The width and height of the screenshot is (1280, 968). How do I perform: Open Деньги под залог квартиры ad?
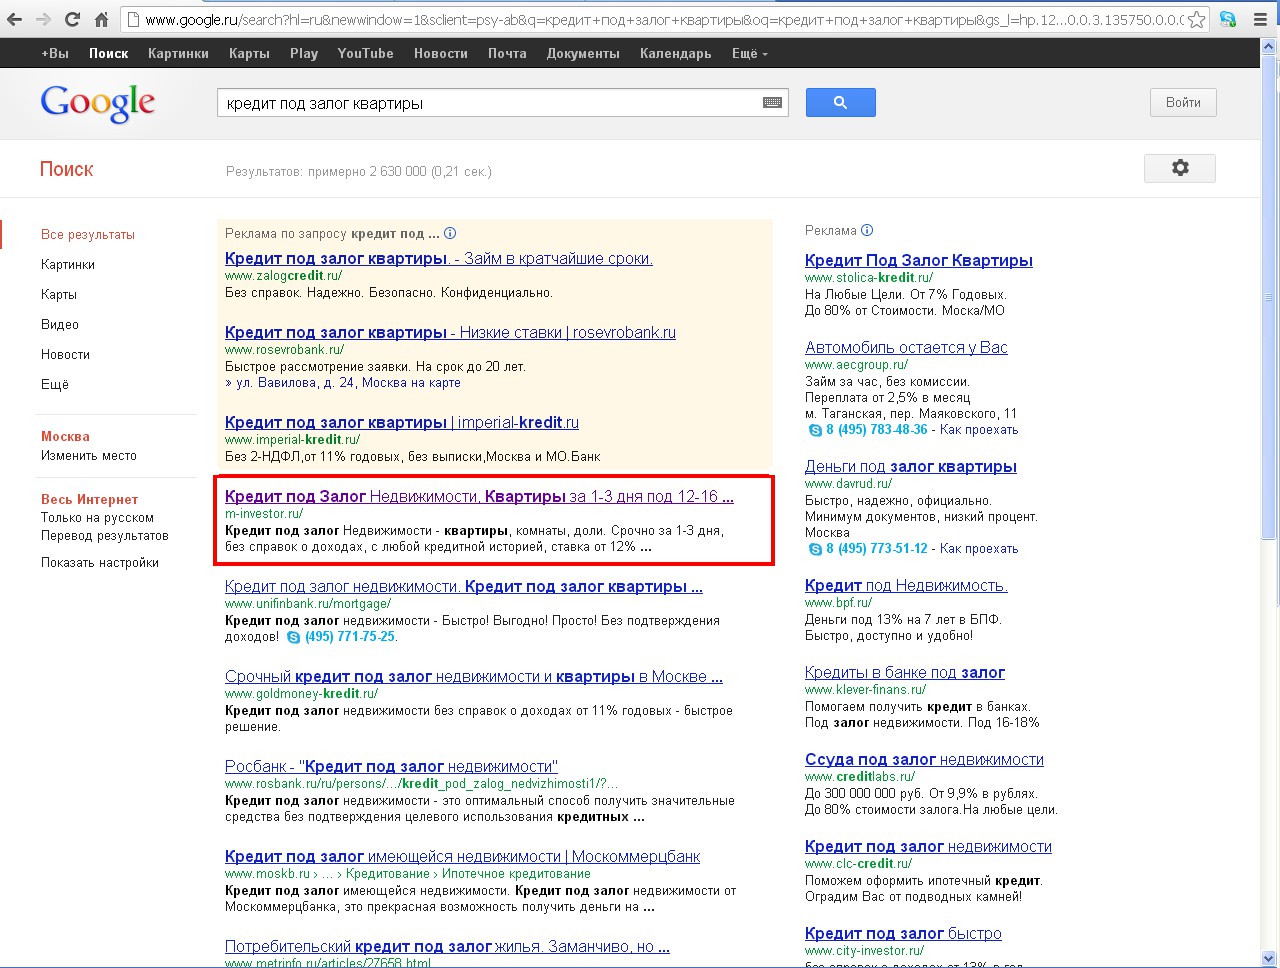coord(911,466)
